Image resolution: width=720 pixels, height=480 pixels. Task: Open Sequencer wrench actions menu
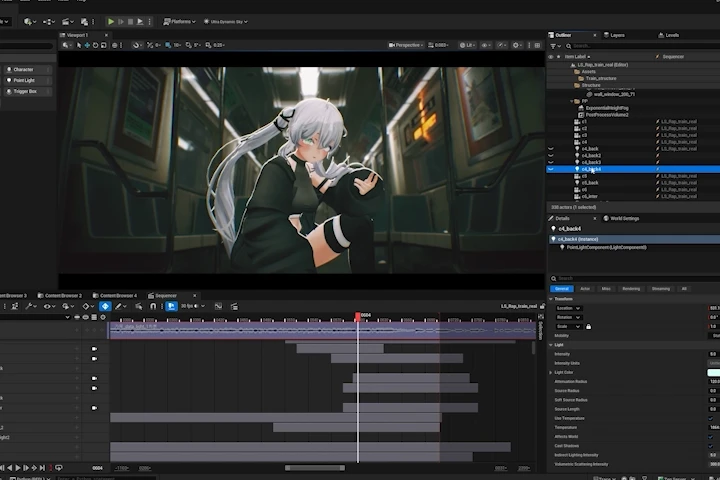[30, 306]
